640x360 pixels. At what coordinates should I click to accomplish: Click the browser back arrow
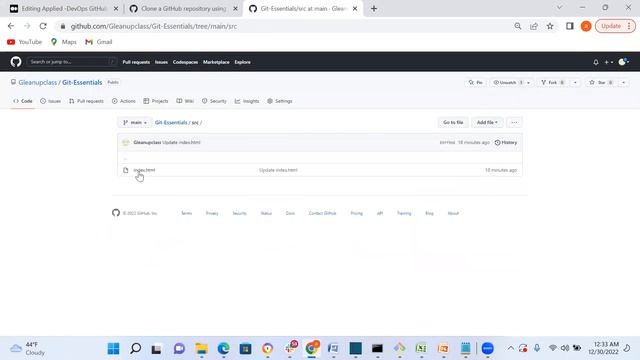point(11,26)
